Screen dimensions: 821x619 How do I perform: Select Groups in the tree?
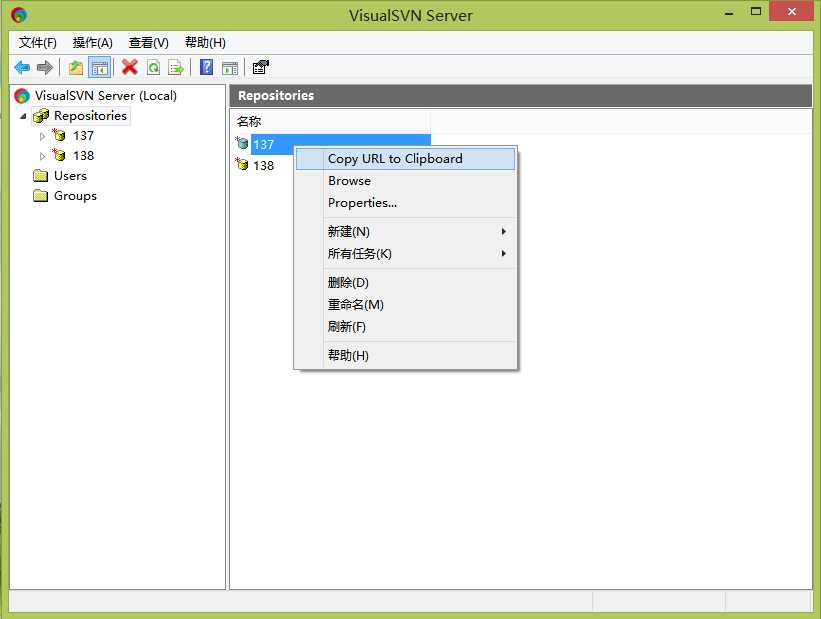click(x=75, y=196)
